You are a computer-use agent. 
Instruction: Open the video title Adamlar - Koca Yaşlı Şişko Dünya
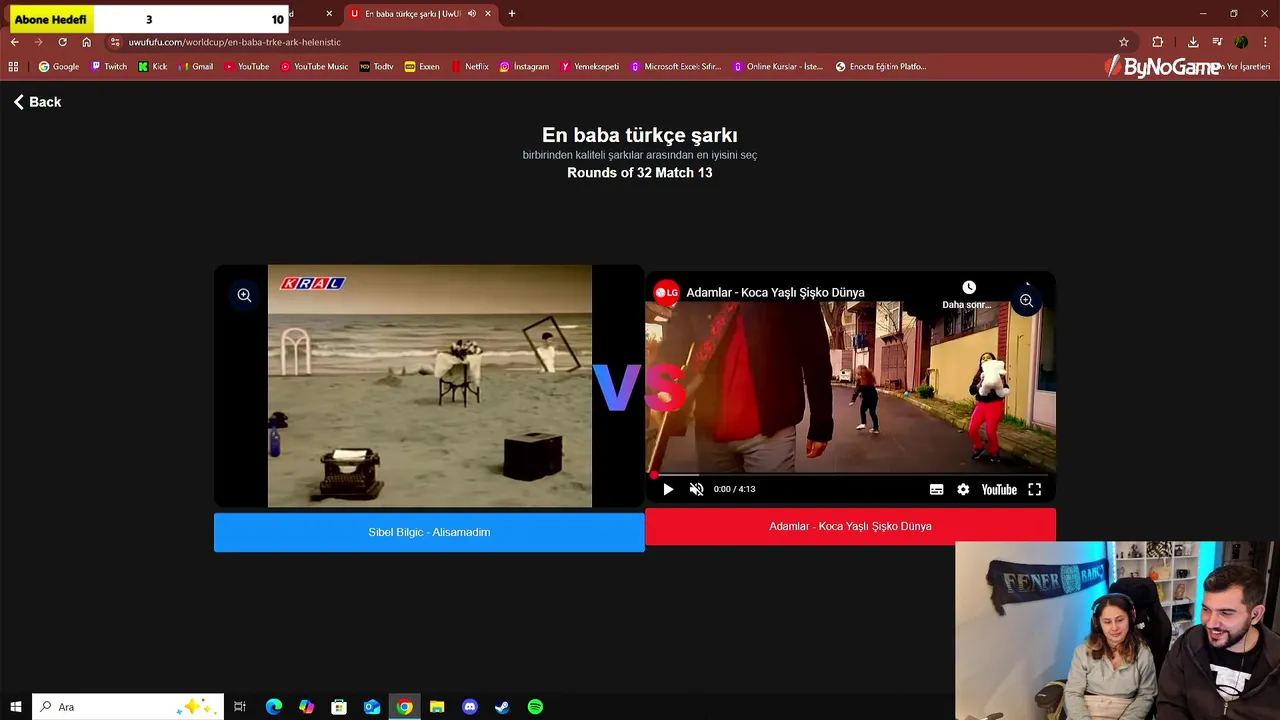pyautogui.click(x=775, y=292)
